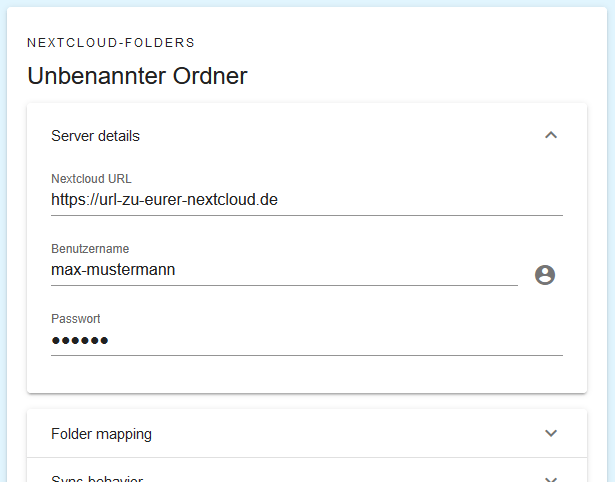Viewport: 615px width, 482px height.
Task: Open the Sync behavior section title
Action: click(97, 478)
